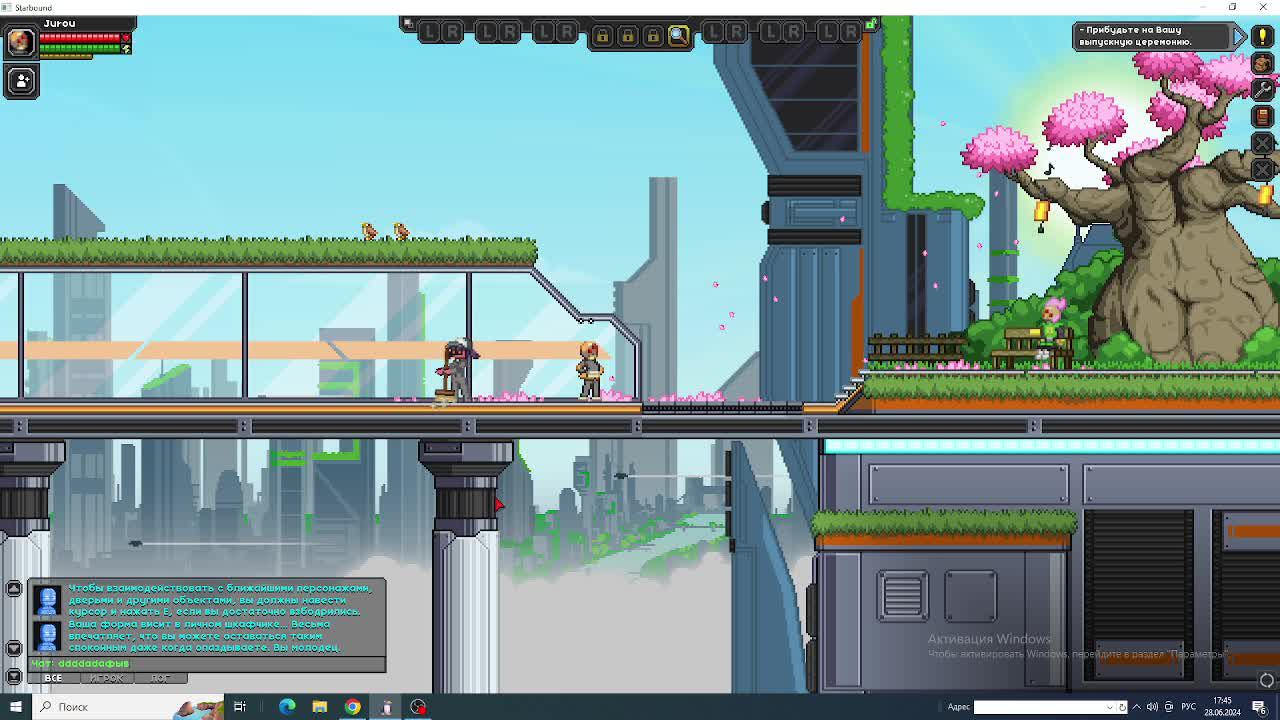This screenshot has width=1280, height=720.
Task: Open the taskbar clock and date
Action: 1222,707
